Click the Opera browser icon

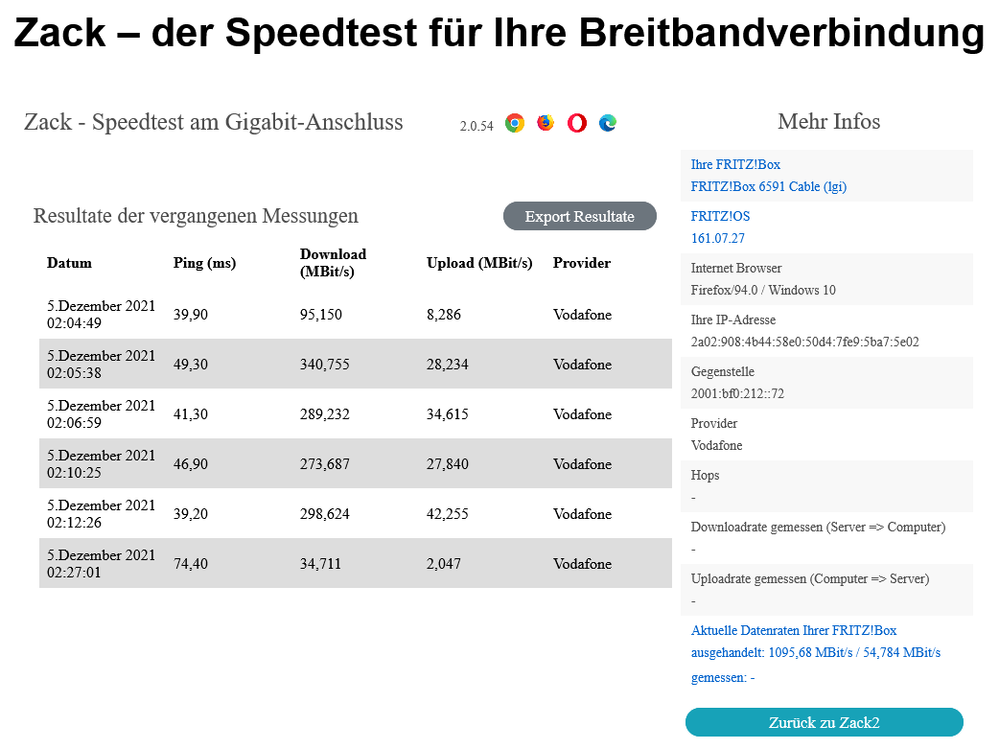pos(577,124)
